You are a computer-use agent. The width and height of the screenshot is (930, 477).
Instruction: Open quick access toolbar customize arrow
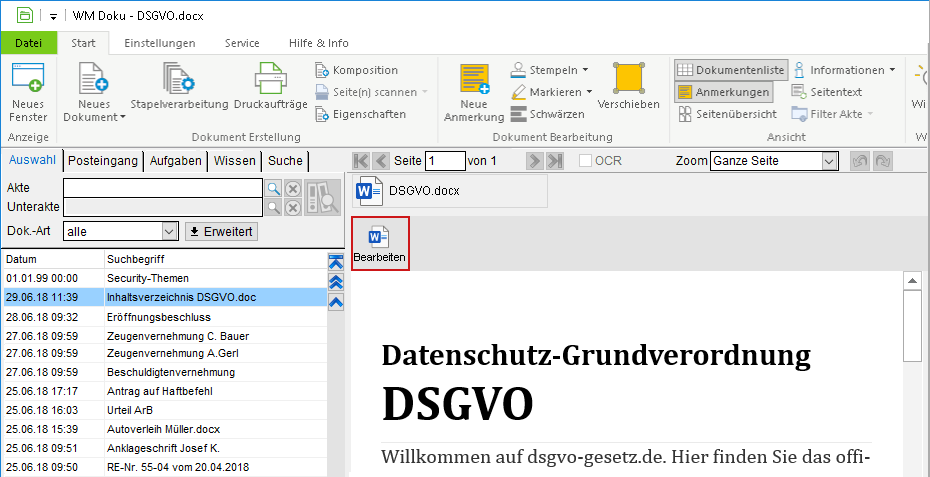point(53,17)
